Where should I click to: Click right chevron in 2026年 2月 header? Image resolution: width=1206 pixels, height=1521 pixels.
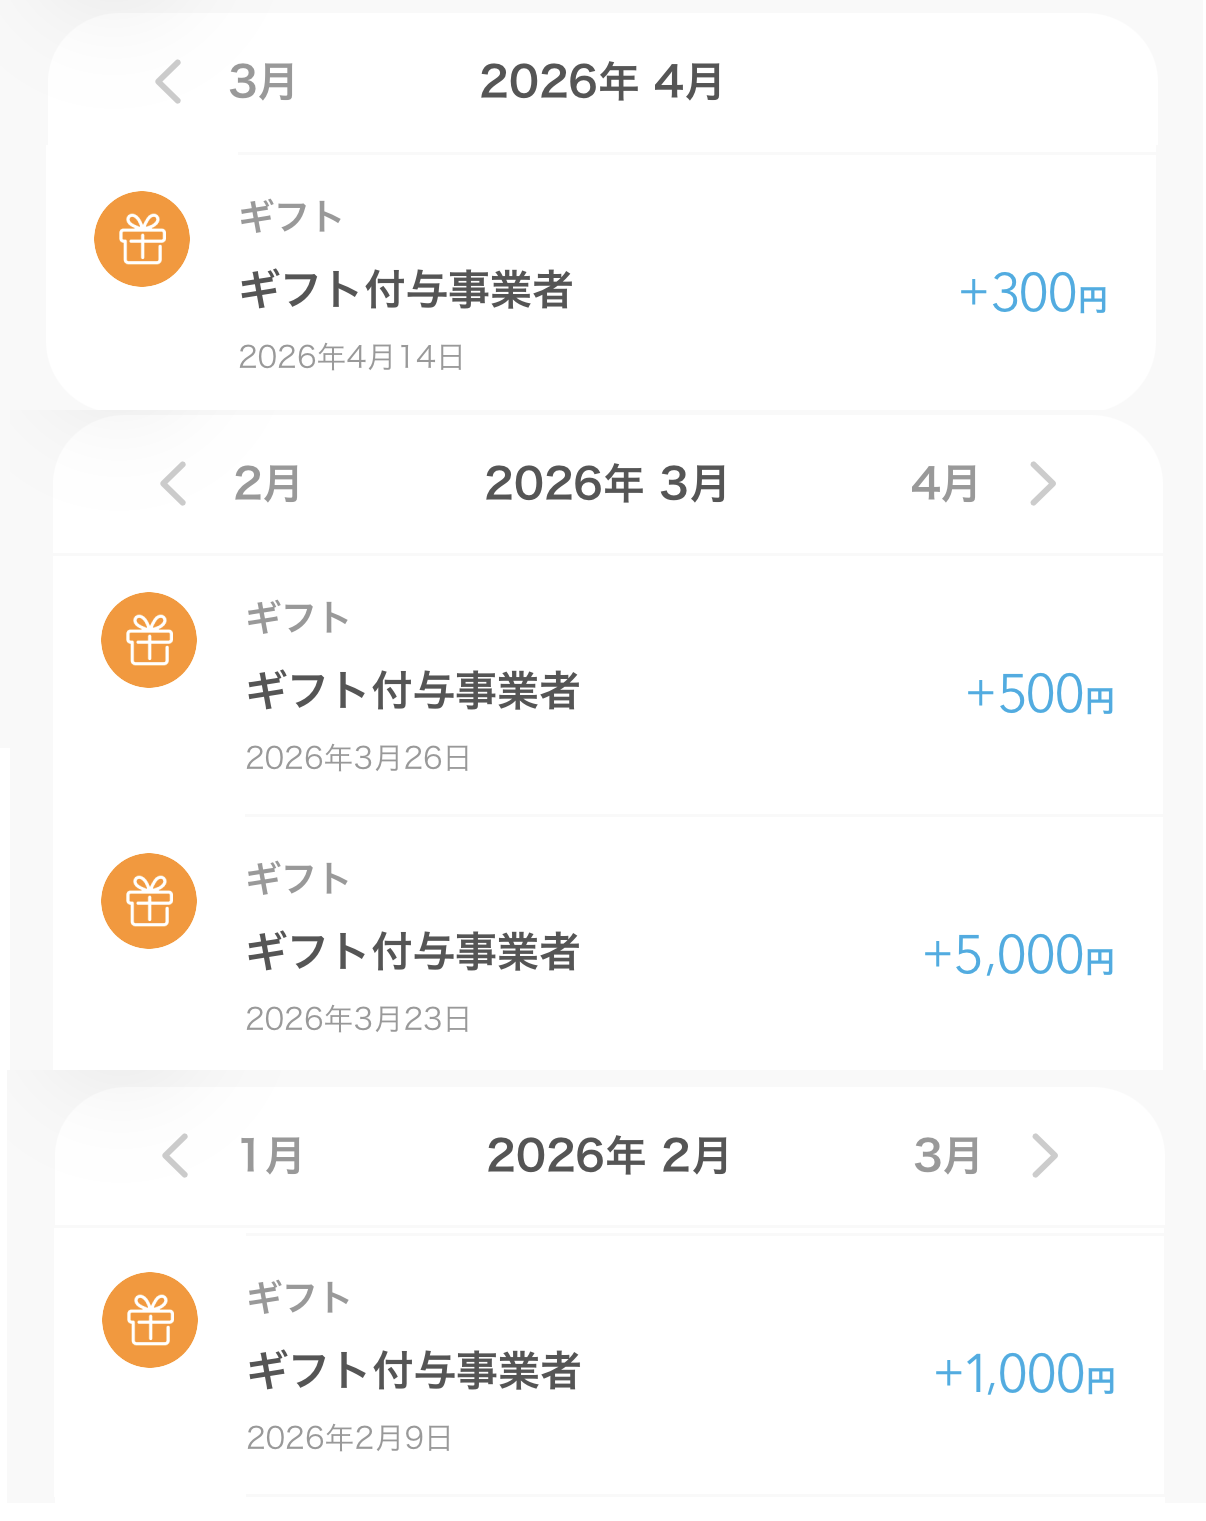click(1045, 1156)
